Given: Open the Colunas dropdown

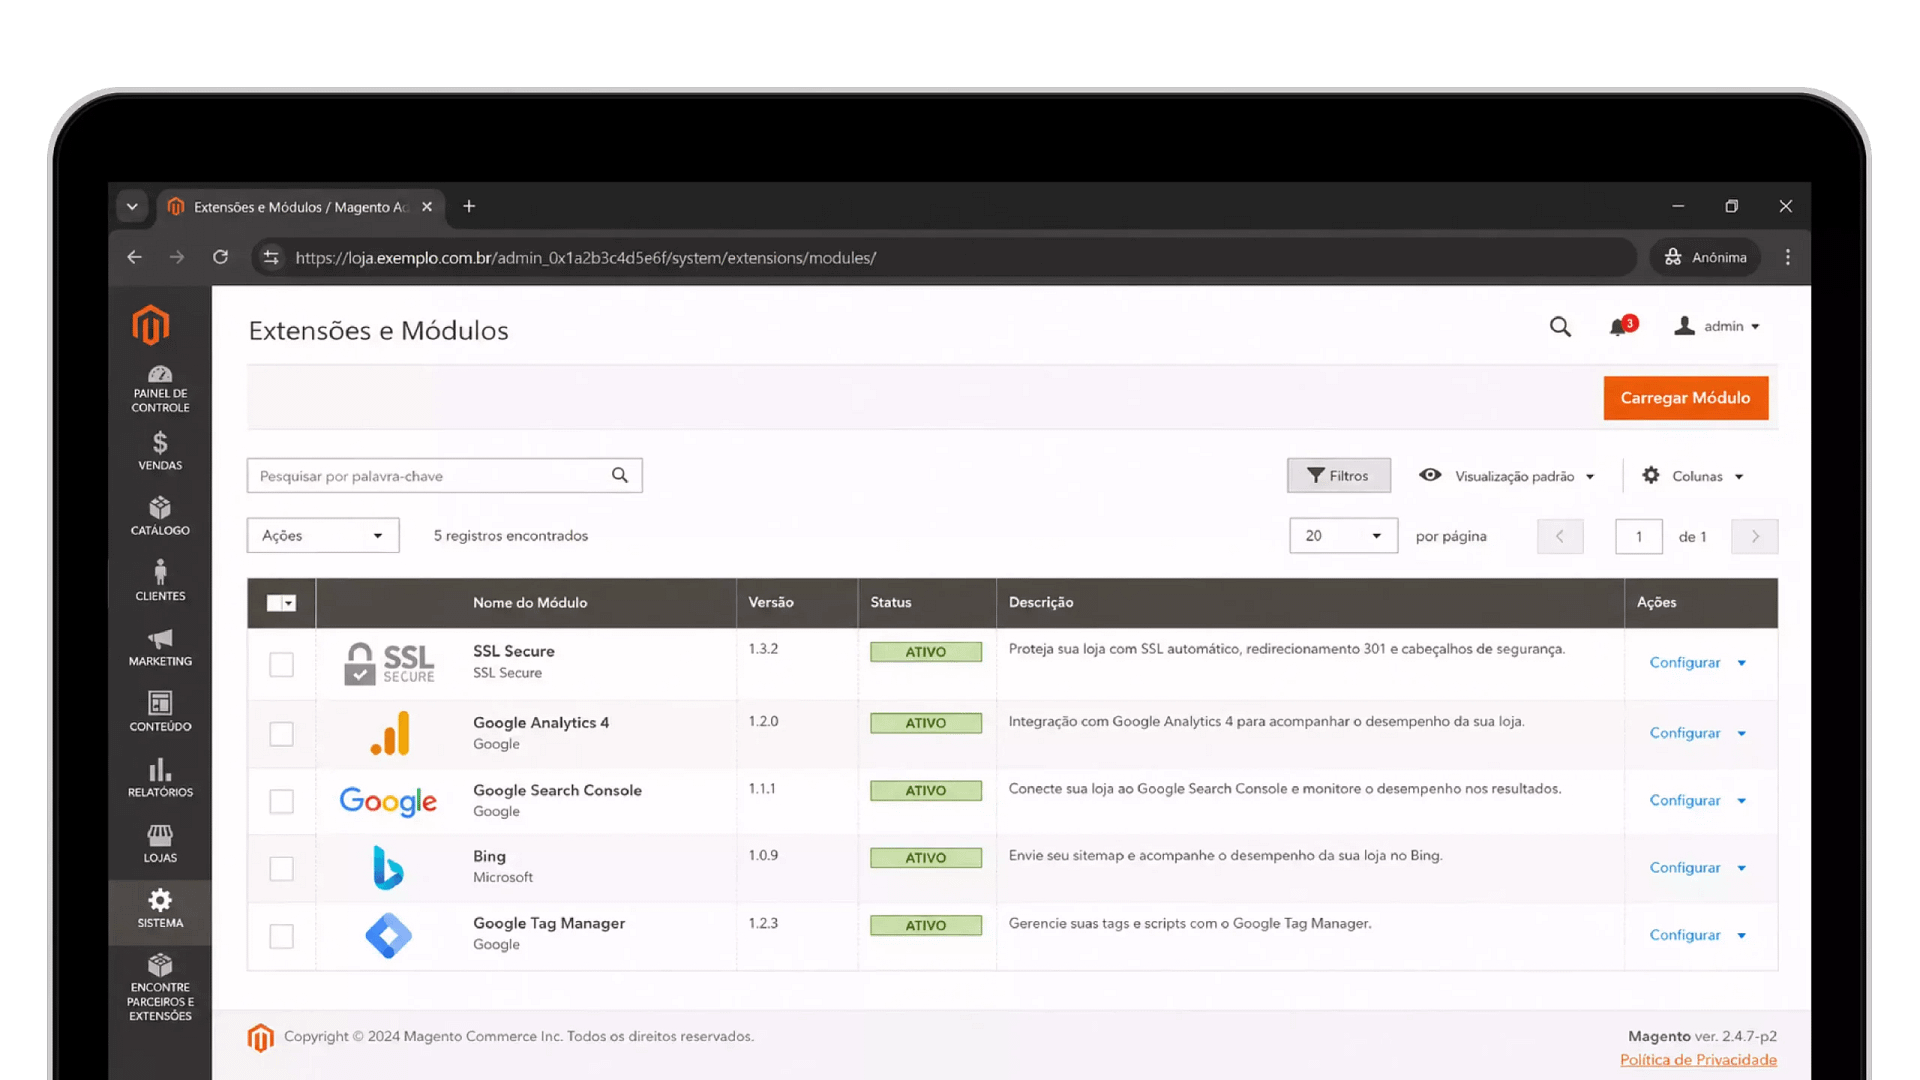Looking at the screenshot, I should (x=1693, y=476).
